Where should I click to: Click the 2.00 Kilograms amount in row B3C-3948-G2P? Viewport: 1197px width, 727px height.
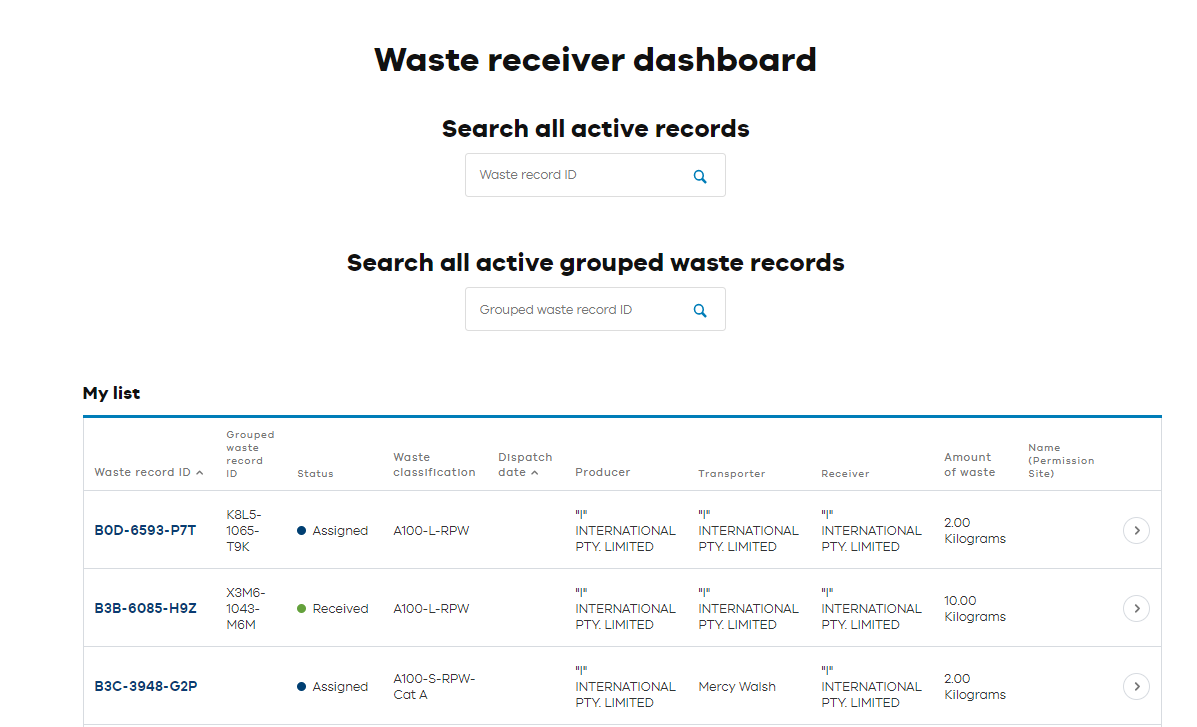[x=975, y=687]
